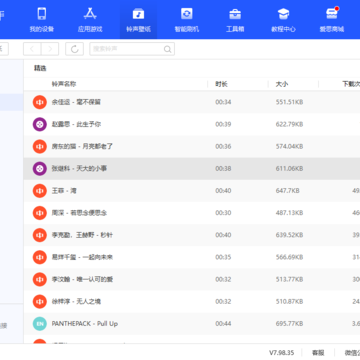
Task: Click the 695.77KB size cell
Action: (x=289, y=323)
